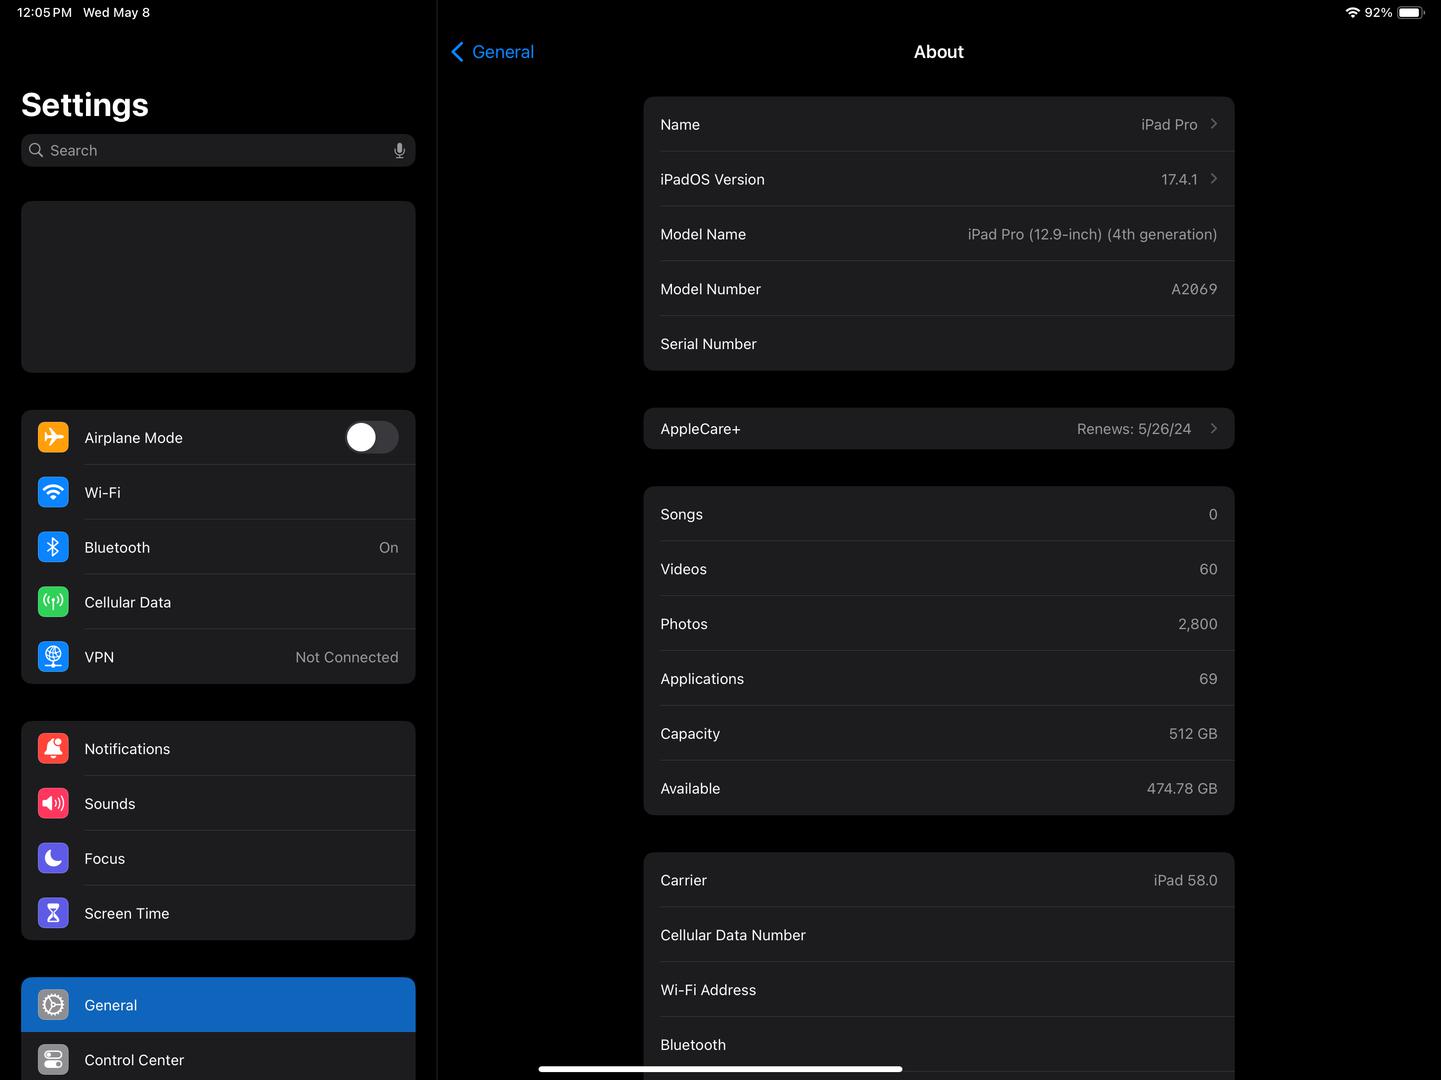Tap the Model Name row
Image resolution: width=1441 pixels, height=1080 pixels.
[x=939, y=234]
